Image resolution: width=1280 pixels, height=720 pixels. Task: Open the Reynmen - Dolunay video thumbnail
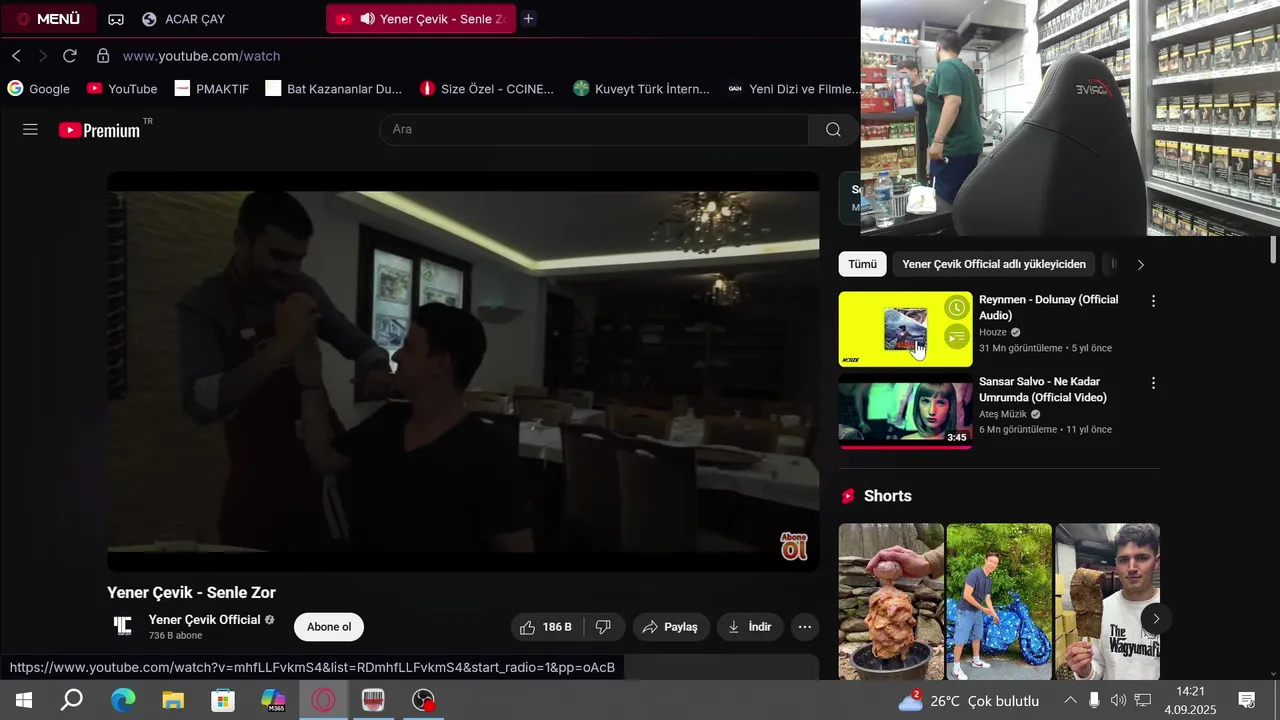pos(905,329)
